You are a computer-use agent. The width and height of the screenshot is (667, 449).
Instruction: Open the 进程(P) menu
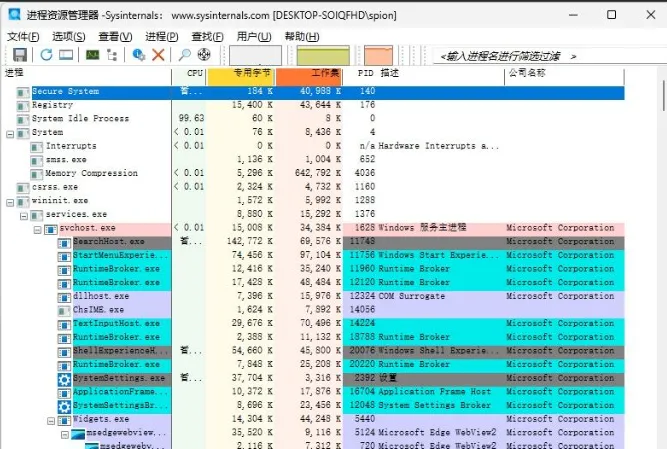pos(162,37)
